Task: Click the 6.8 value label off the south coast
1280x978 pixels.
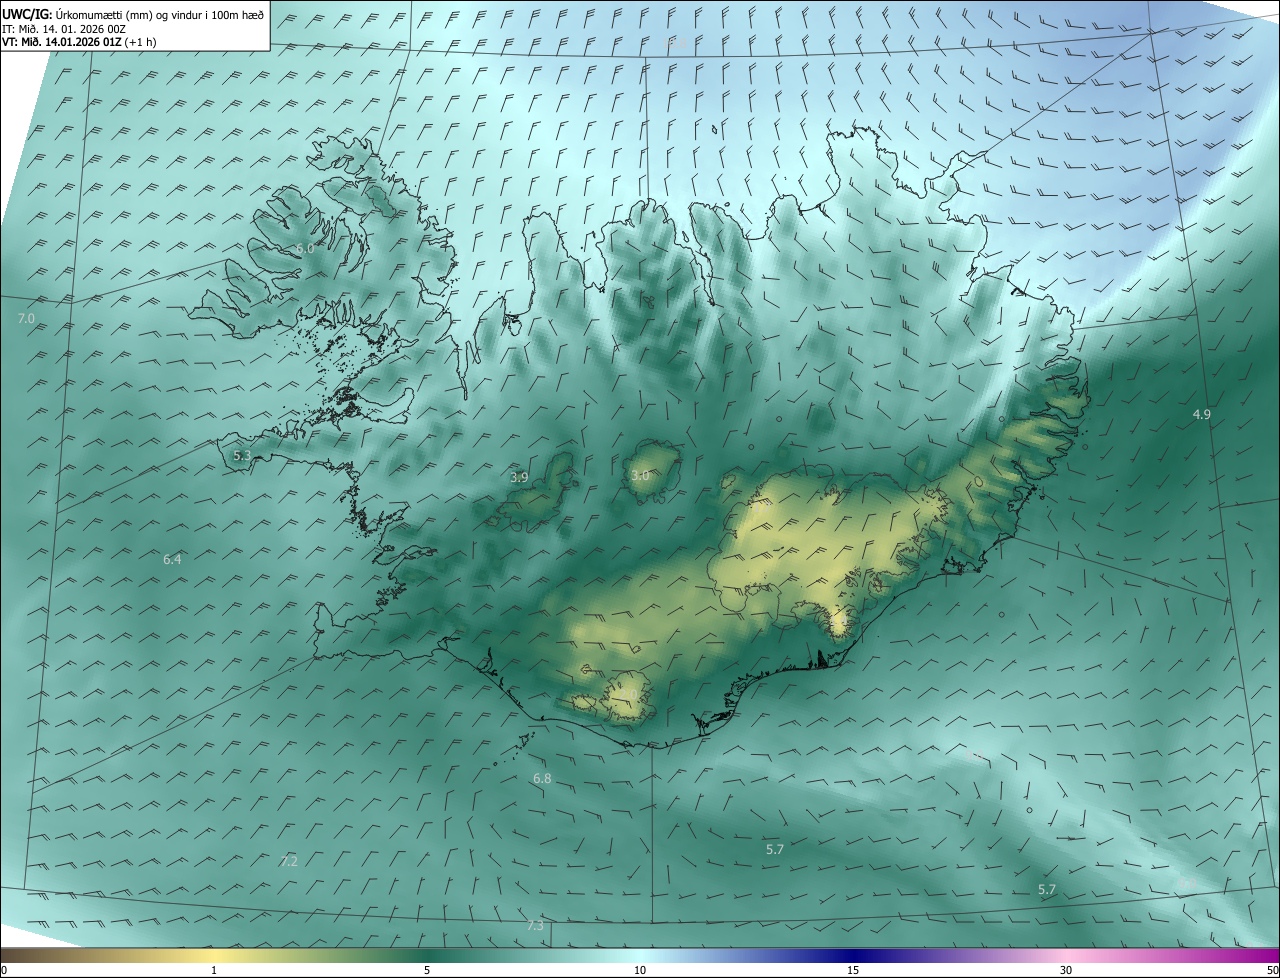Action: coord(542,778)
